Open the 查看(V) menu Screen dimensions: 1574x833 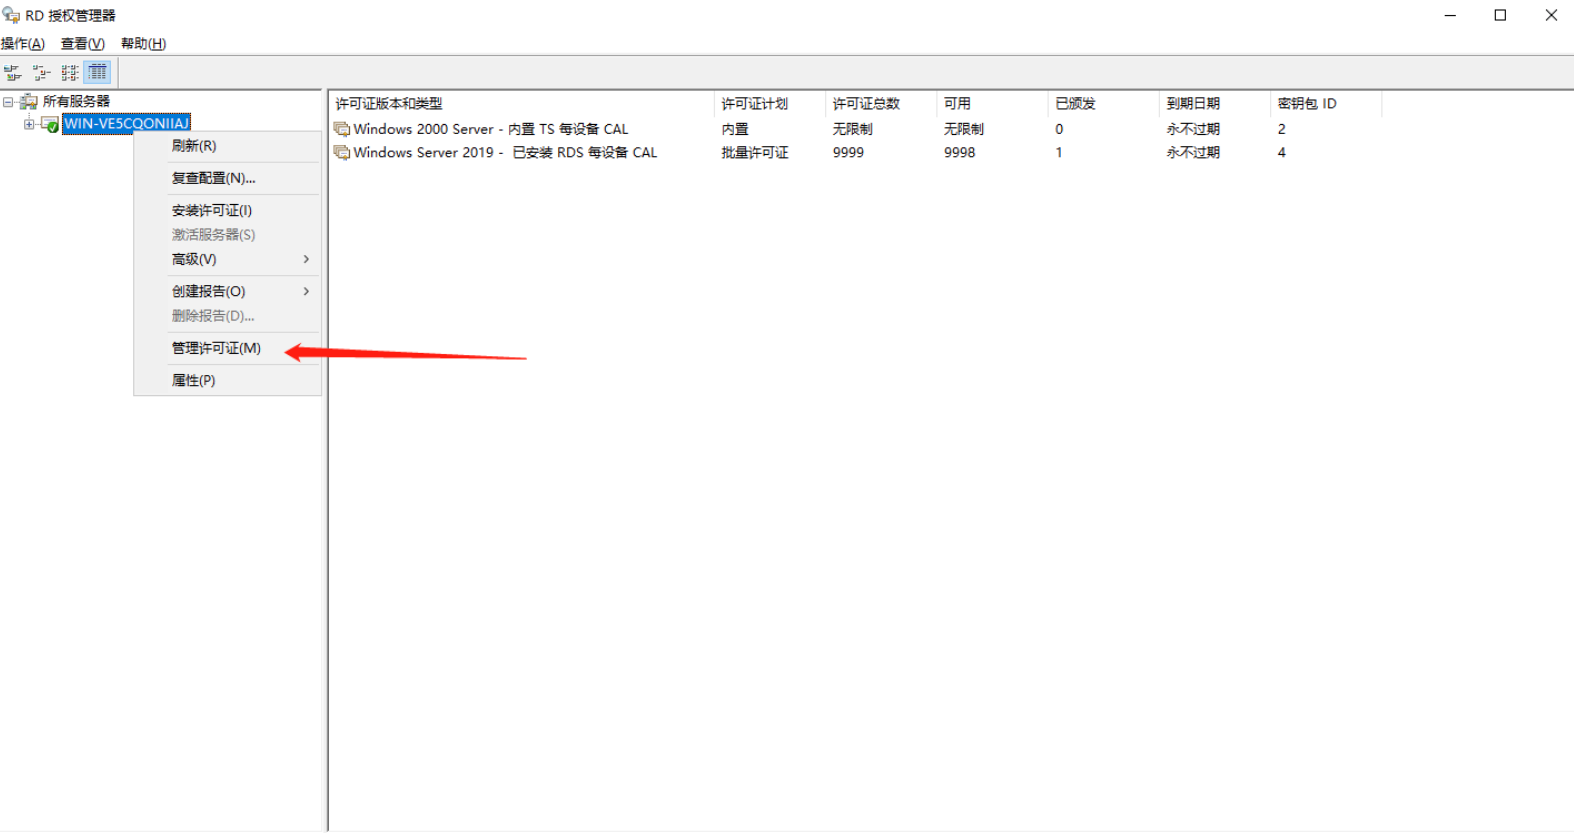pos(83,44)
